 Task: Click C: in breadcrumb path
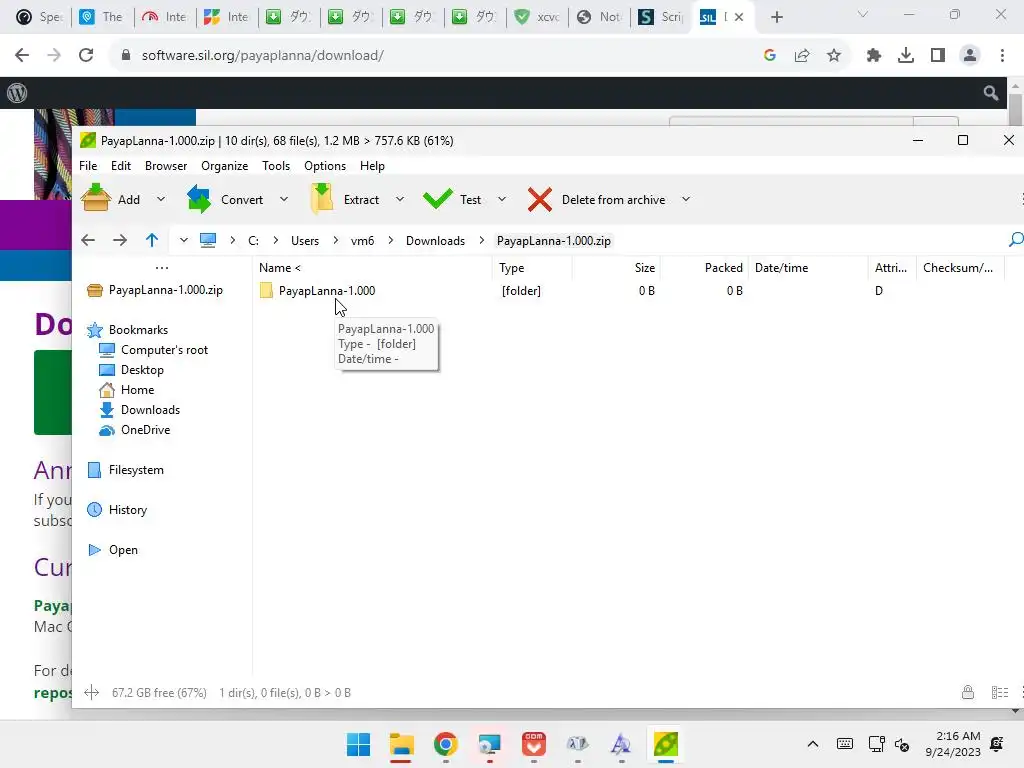pos(253,240)
